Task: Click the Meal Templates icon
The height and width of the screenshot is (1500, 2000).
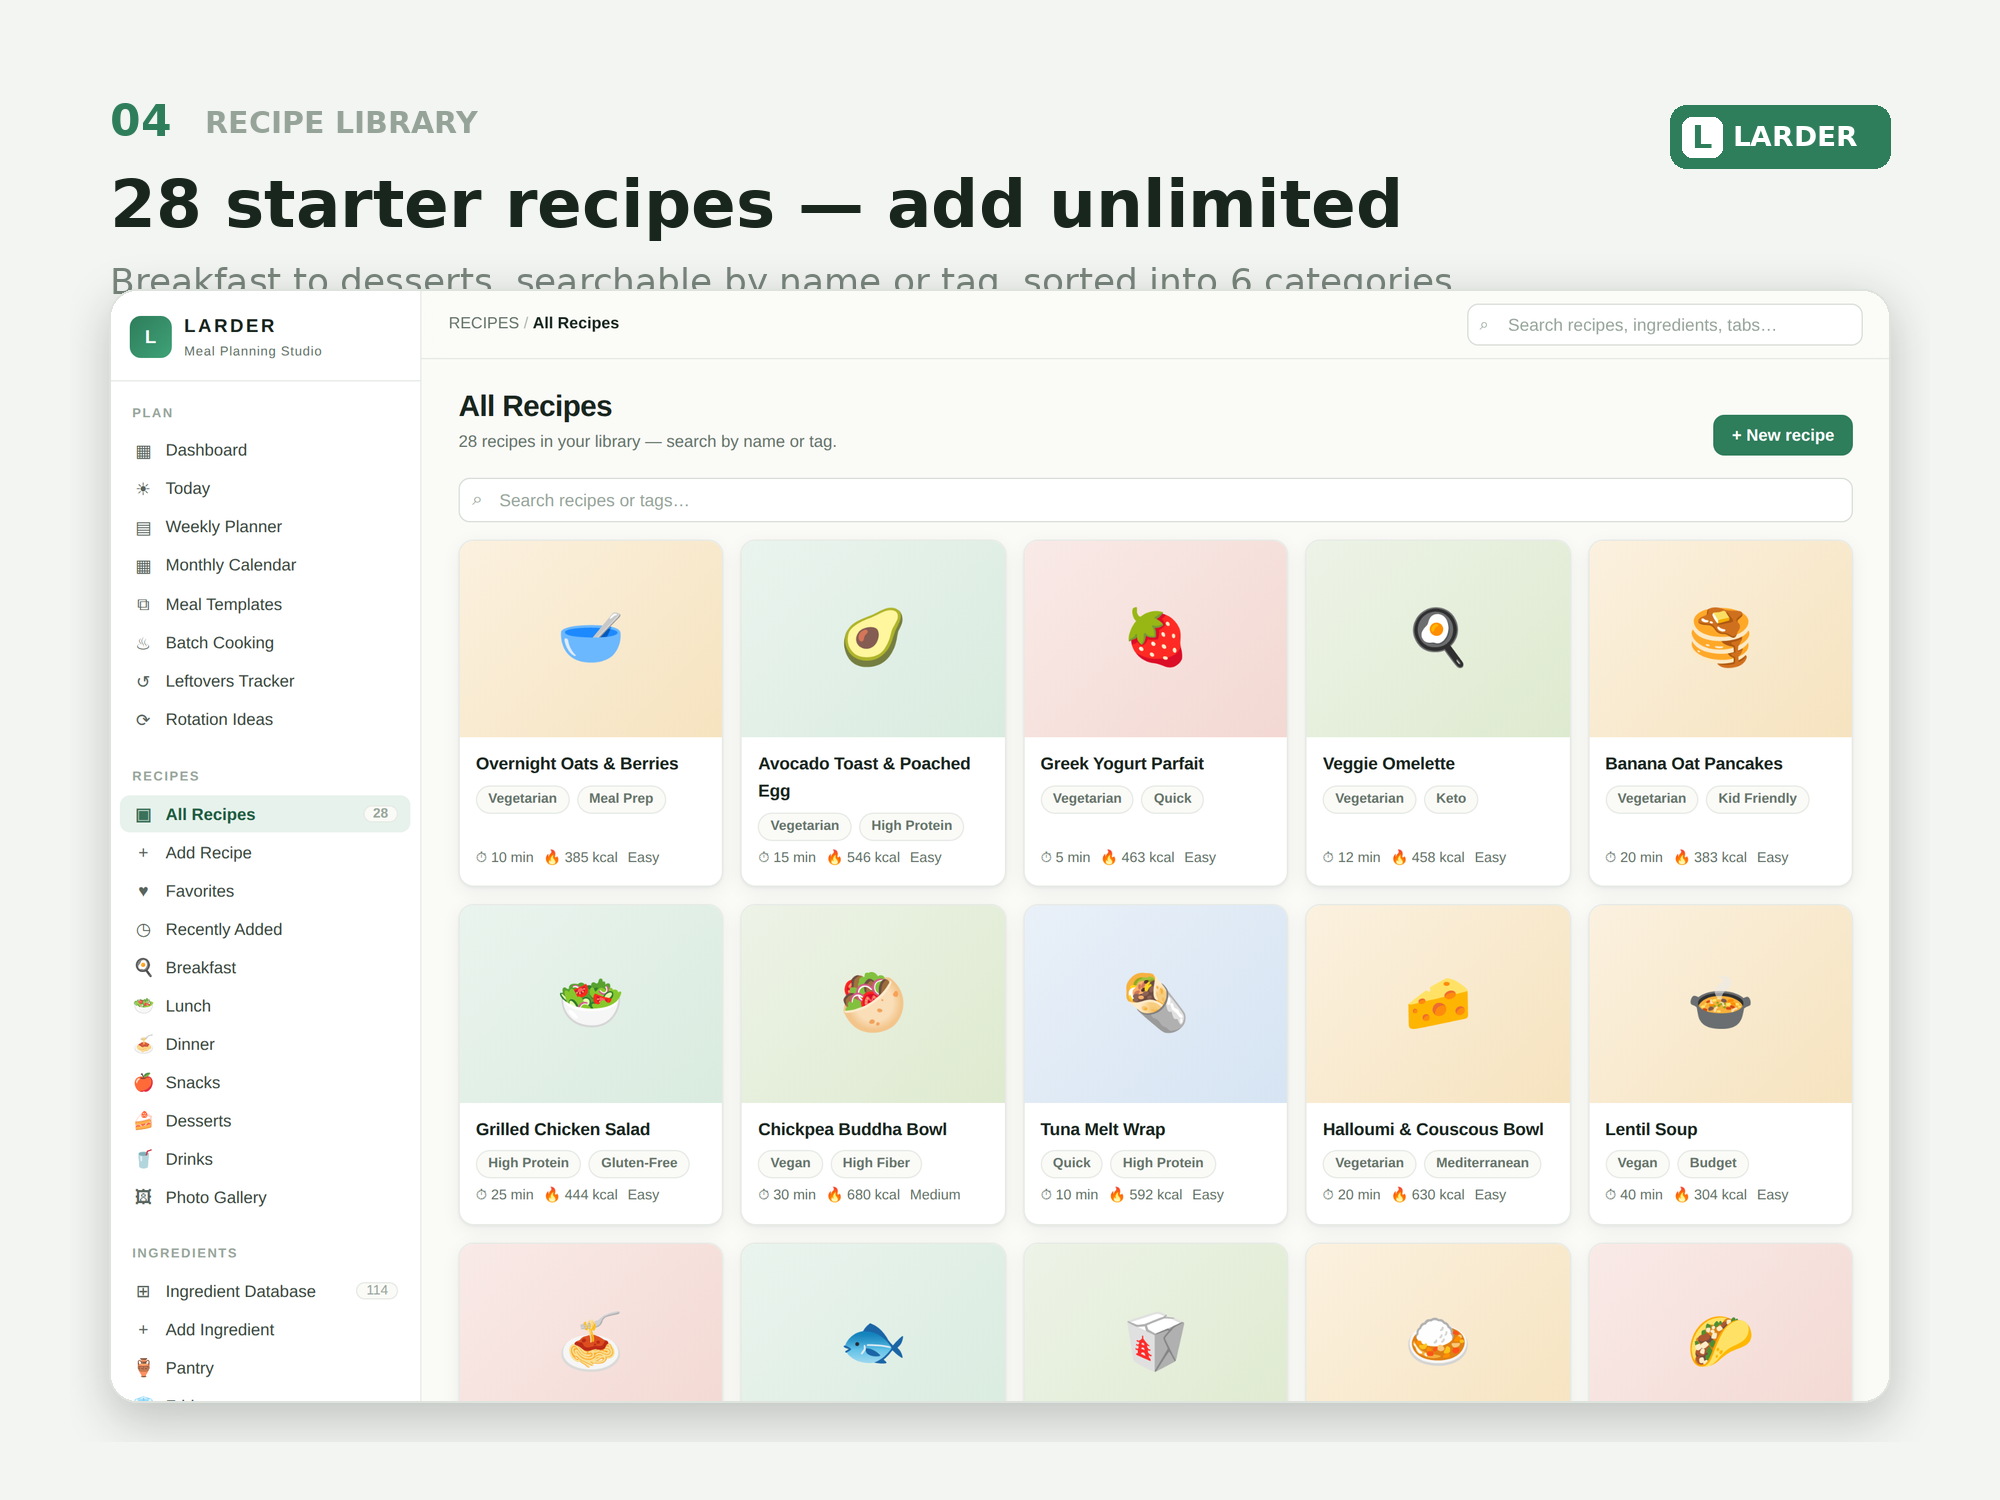Action: pos(143,605)
